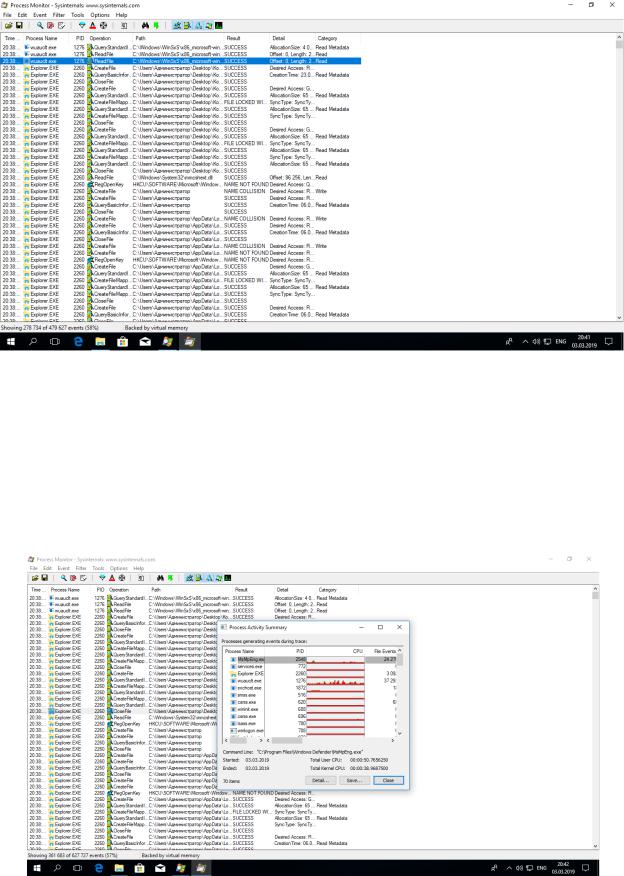
Task: Click the 20:42 clock in the lower taskbar
Action: click(563, 868)
